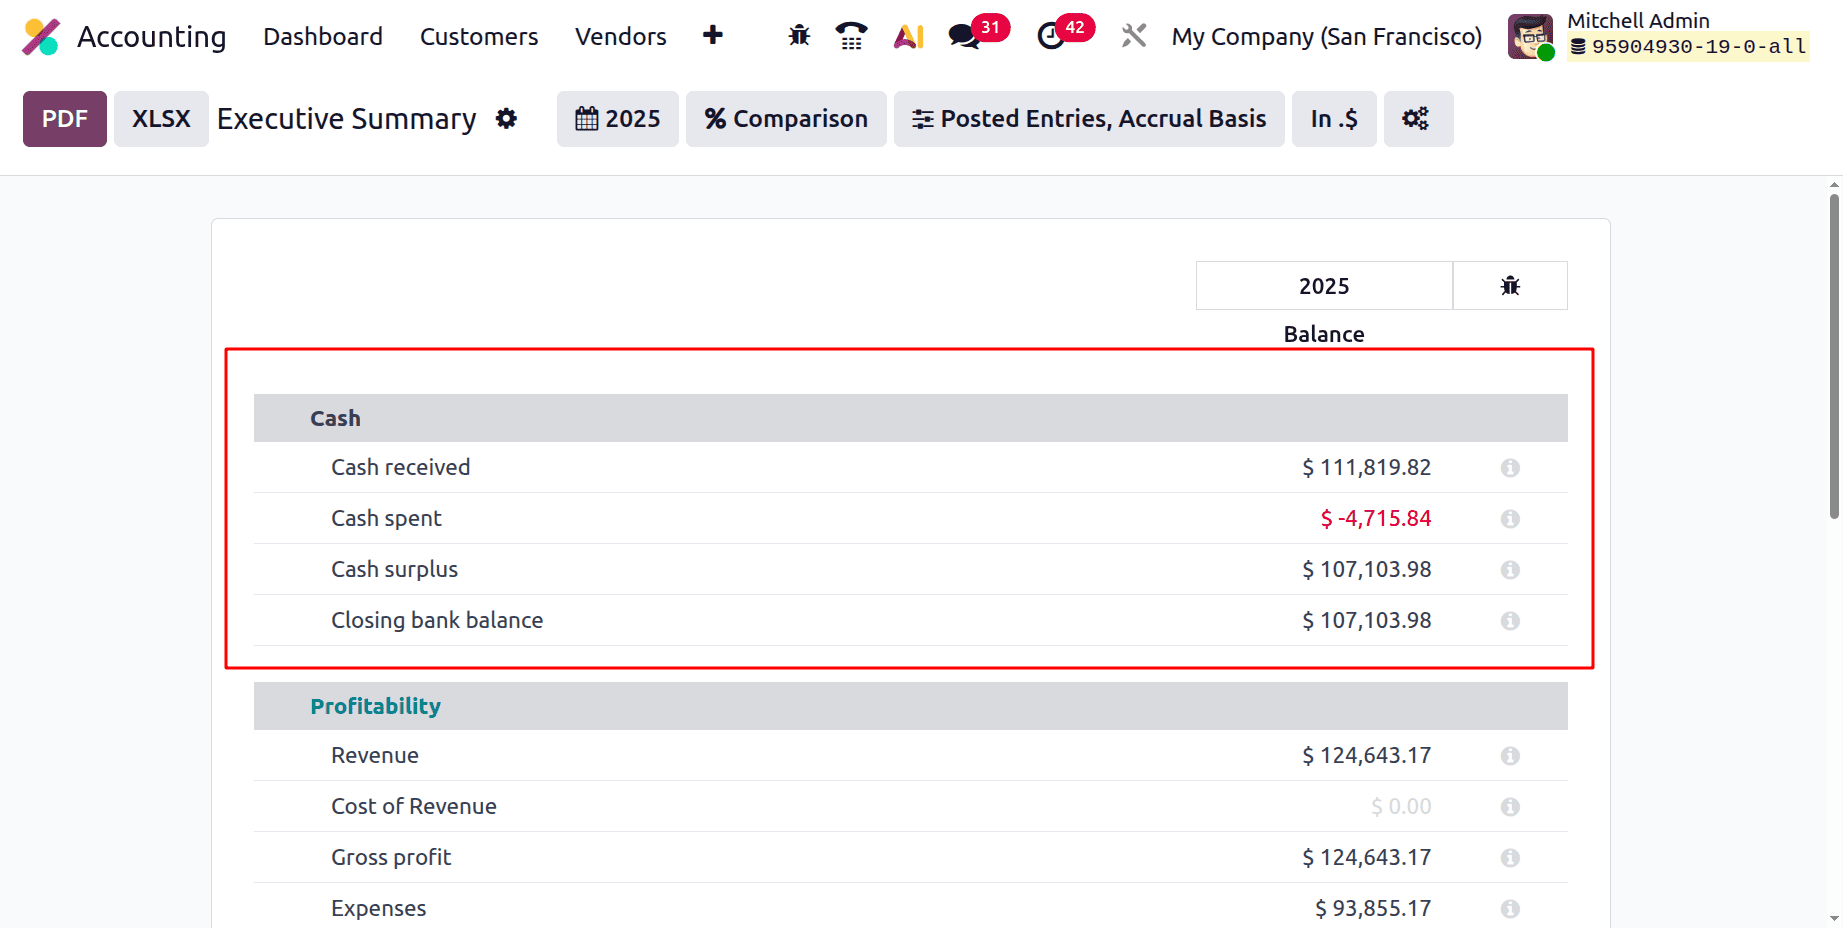Show info tooltip for Revenue
Screen dimensions: 1843x928
coord(1510,755)
